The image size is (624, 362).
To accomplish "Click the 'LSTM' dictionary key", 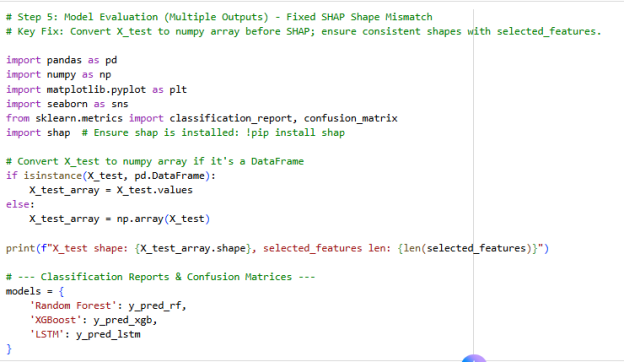I will click(47, 334).
